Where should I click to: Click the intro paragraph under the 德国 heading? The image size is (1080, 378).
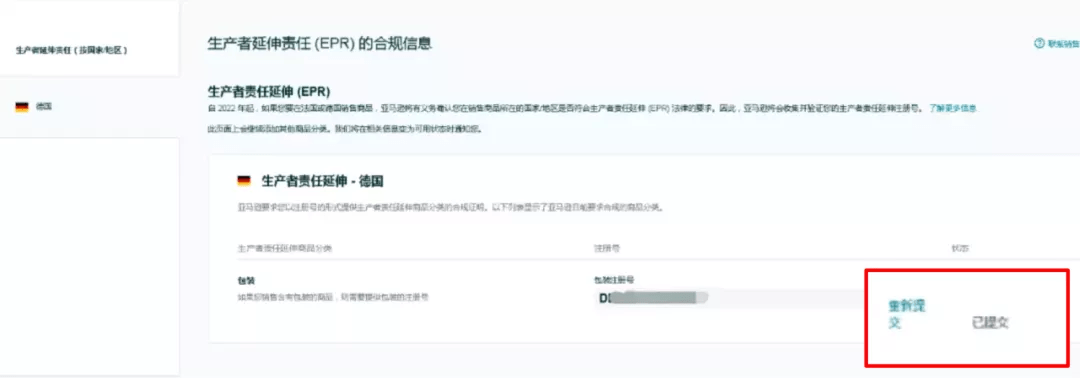pyautogui.click(x=450, y=207)
